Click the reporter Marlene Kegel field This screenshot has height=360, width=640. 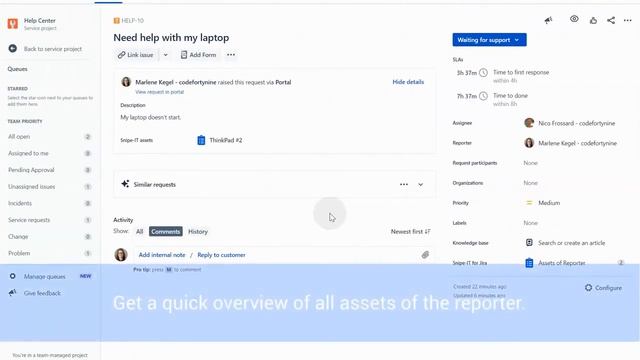[x=570, y=143]
